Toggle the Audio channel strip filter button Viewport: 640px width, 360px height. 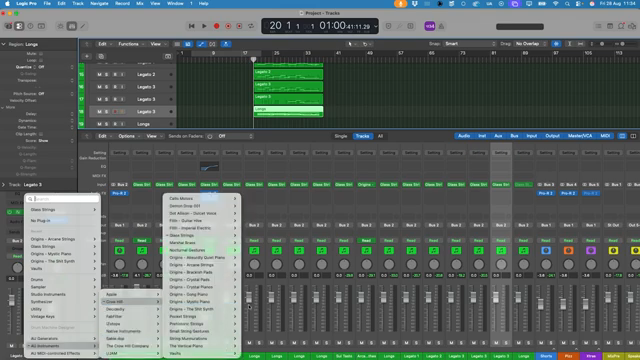coord(464,136)
